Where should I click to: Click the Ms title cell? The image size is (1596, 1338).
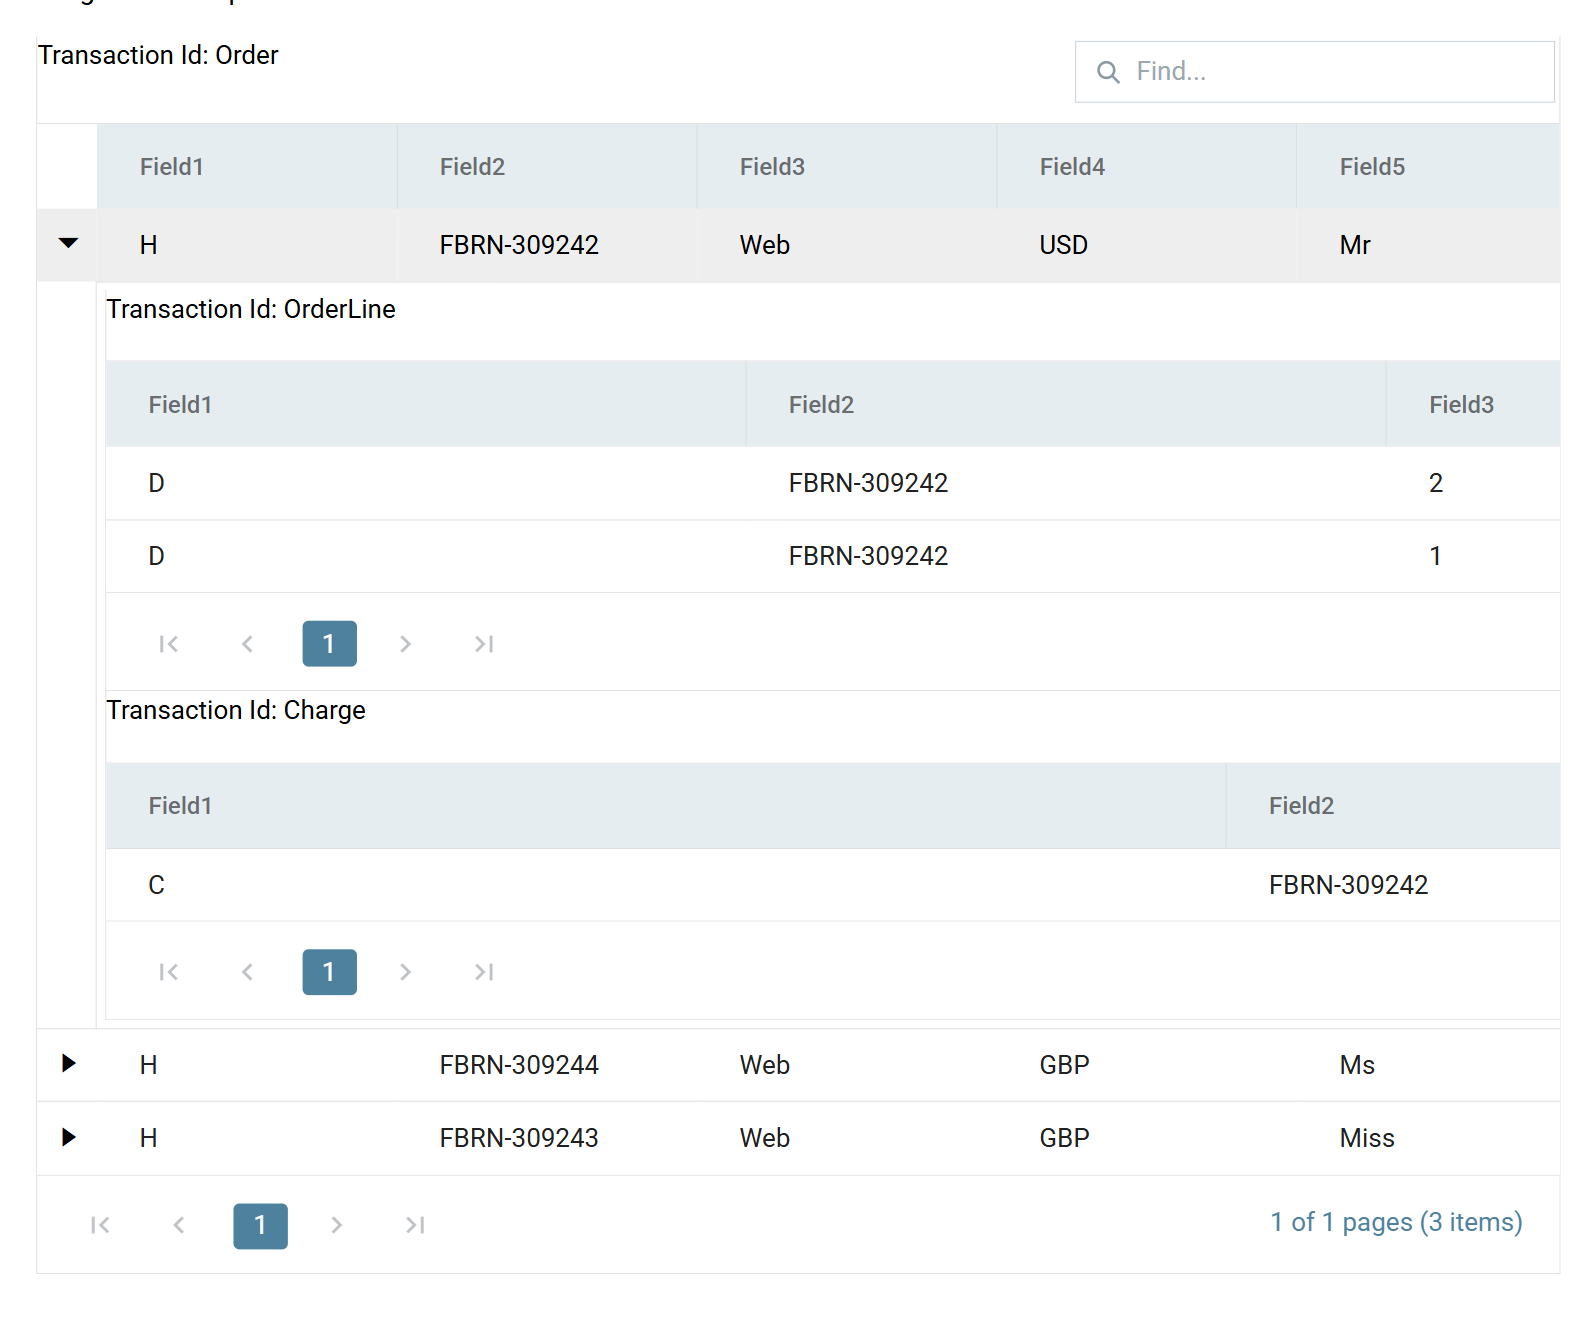coord(1429,1065)
